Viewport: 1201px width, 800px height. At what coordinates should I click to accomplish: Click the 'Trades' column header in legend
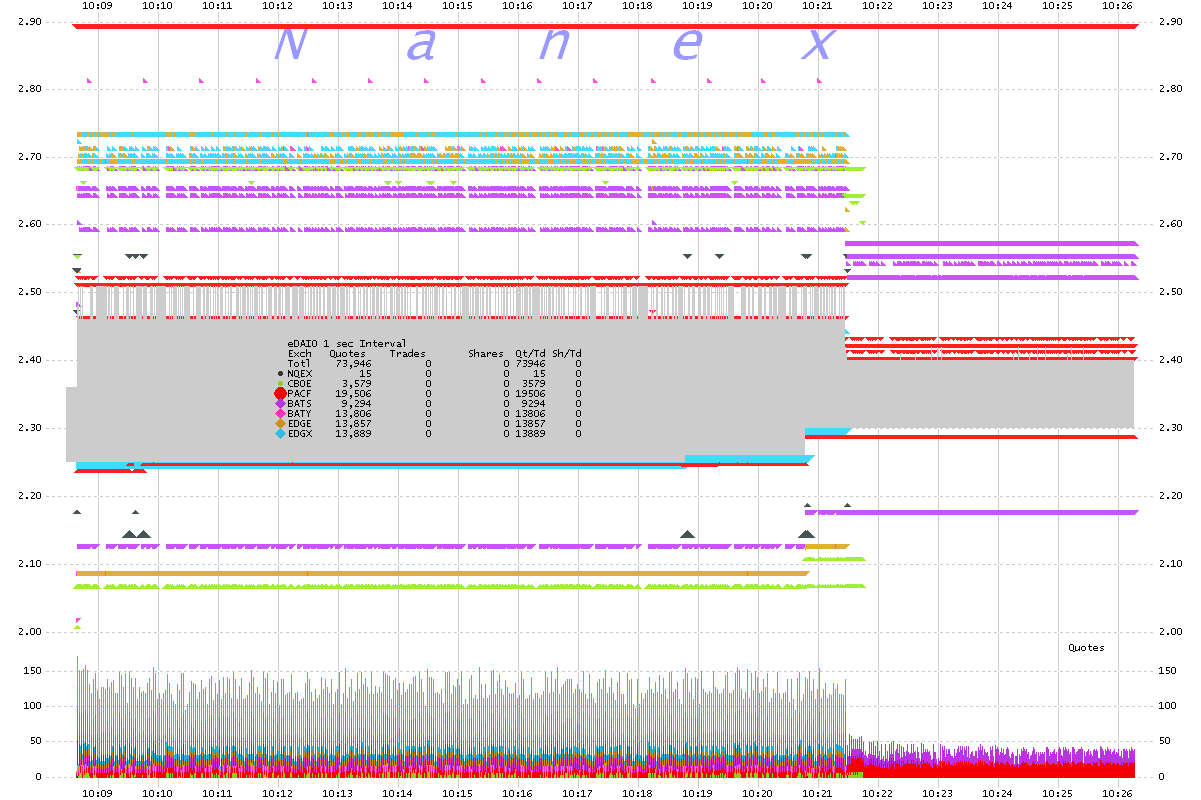(407, 353)
